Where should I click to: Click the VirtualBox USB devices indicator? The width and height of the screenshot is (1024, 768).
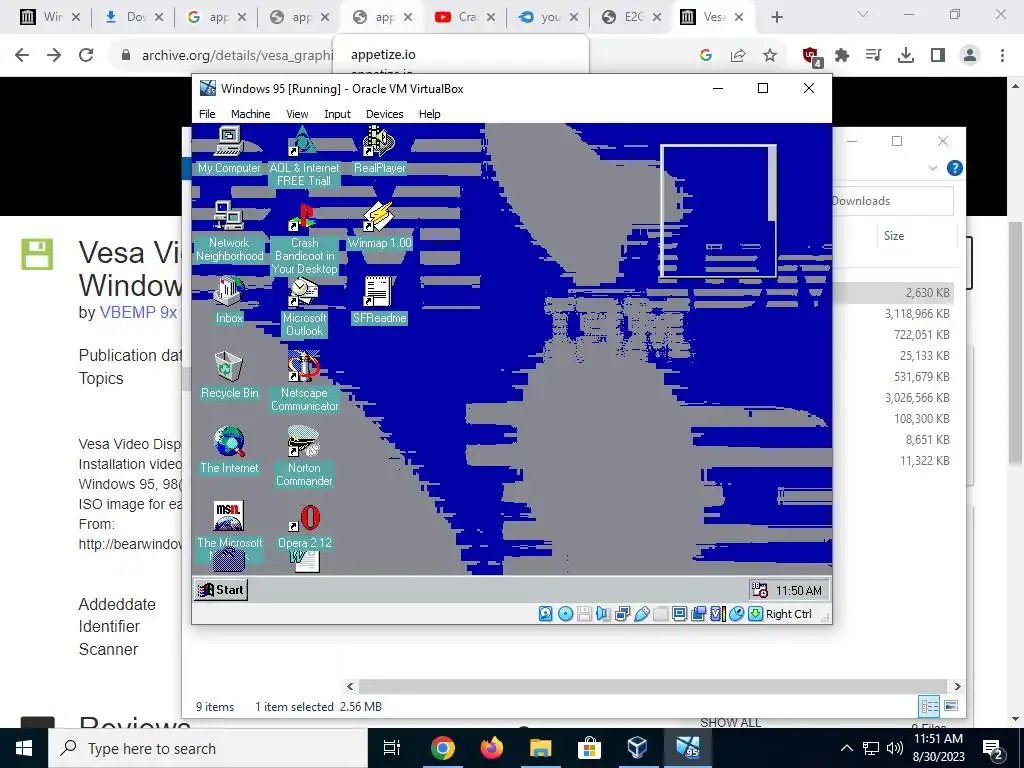[641, 614]
